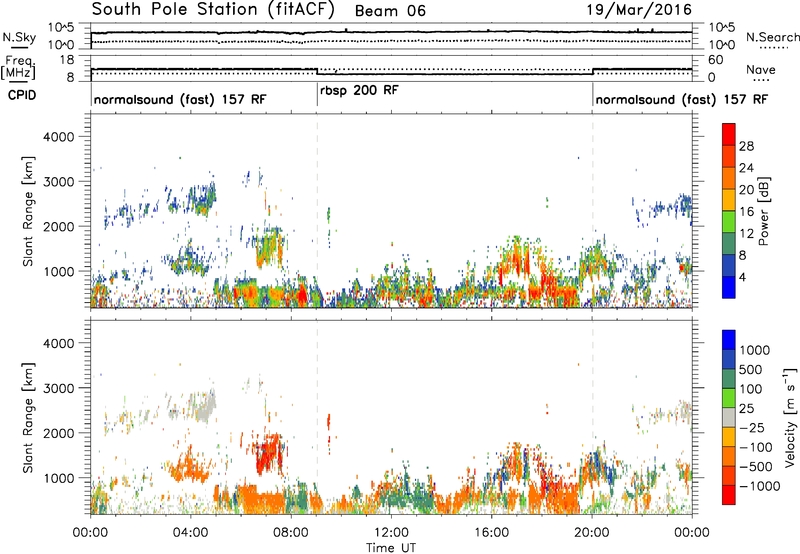
Task: Select the 'Freq. [MHz]' axis label
Action: click(x=18, y=68)
